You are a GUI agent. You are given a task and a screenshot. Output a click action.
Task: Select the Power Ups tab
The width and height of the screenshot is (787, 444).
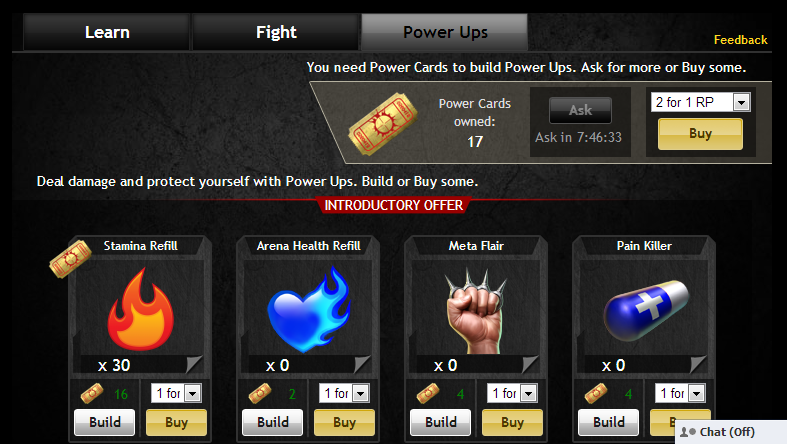445,32
